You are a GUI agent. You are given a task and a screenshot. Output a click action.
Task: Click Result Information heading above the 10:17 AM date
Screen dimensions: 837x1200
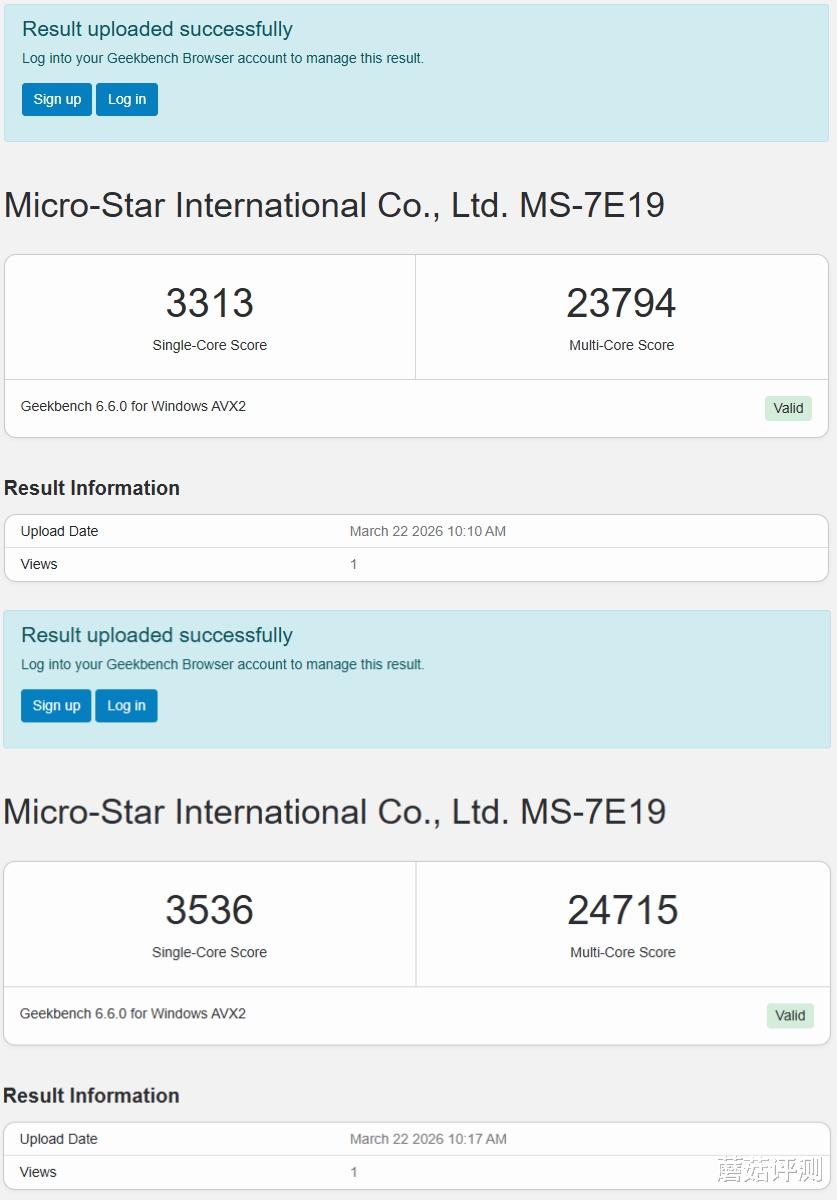(91, 1095)
